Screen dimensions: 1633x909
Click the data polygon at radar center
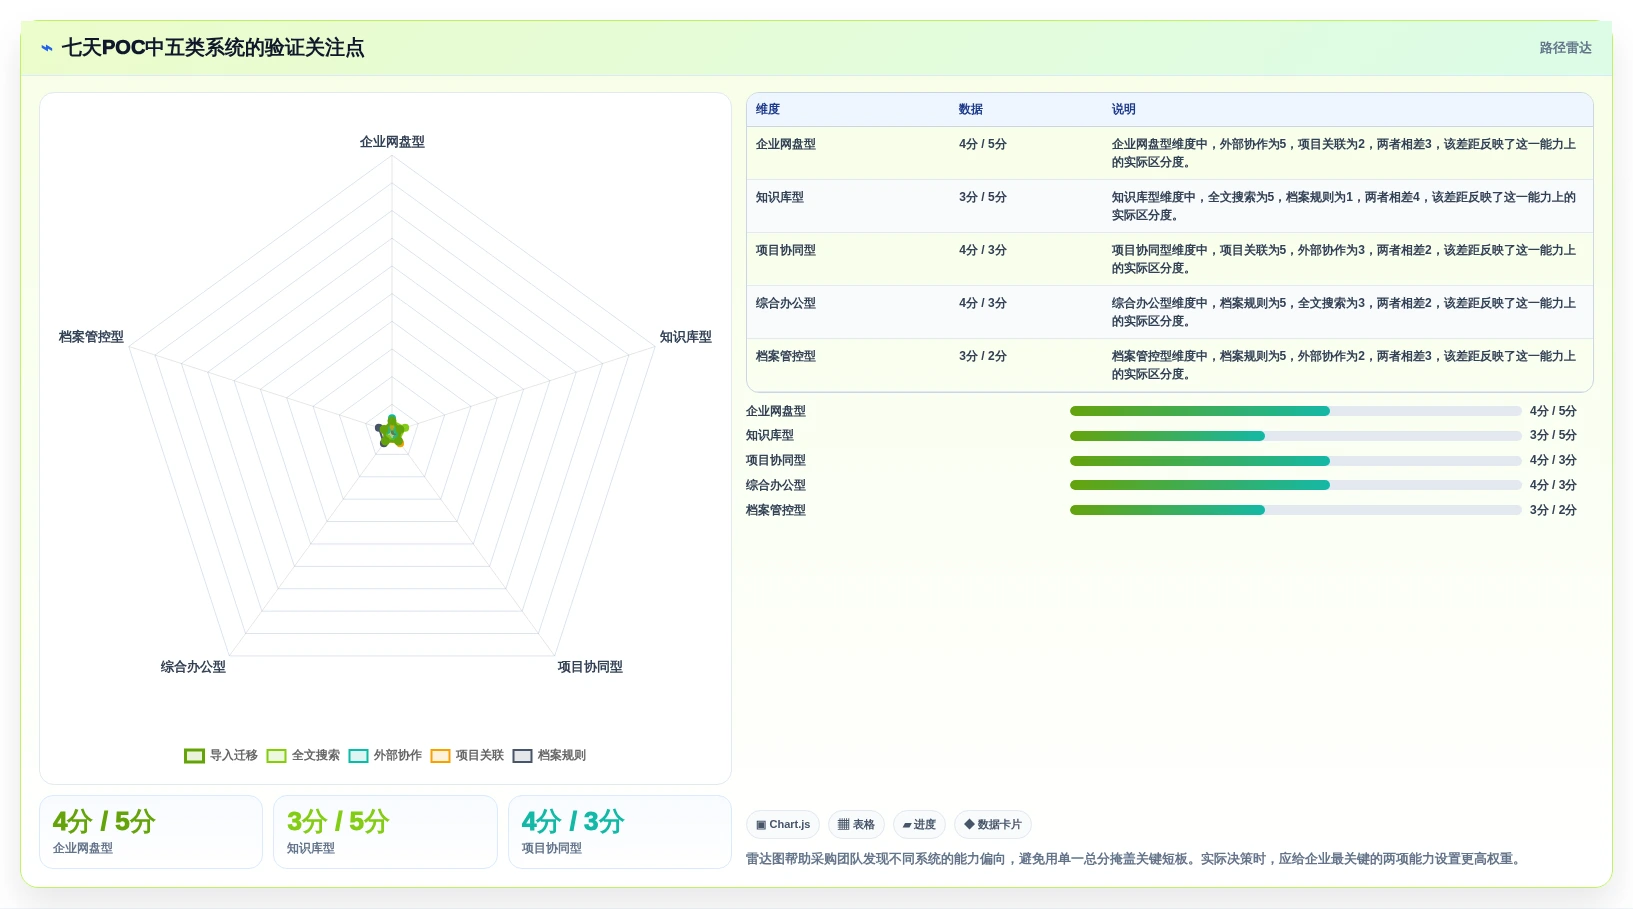click(x=392, y=432)
